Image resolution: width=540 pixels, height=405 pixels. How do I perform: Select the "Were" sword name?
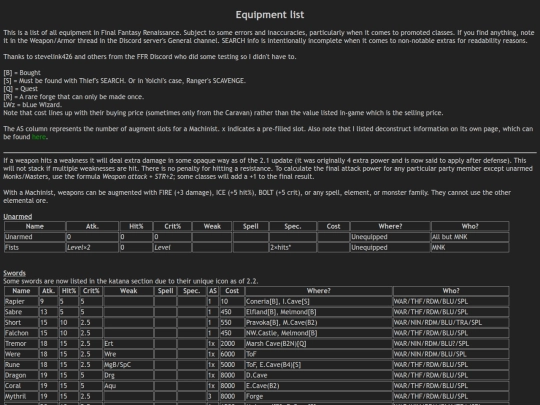tap(21, 354)
